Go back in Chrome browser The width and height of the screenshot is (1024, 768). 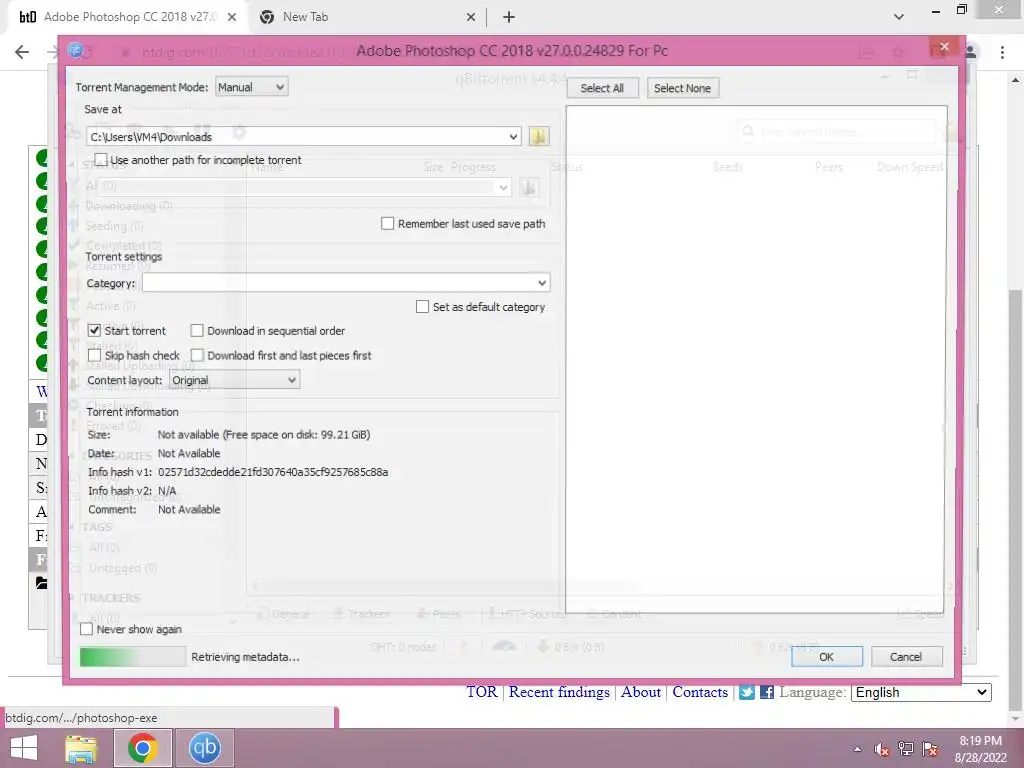click(22, 52)
